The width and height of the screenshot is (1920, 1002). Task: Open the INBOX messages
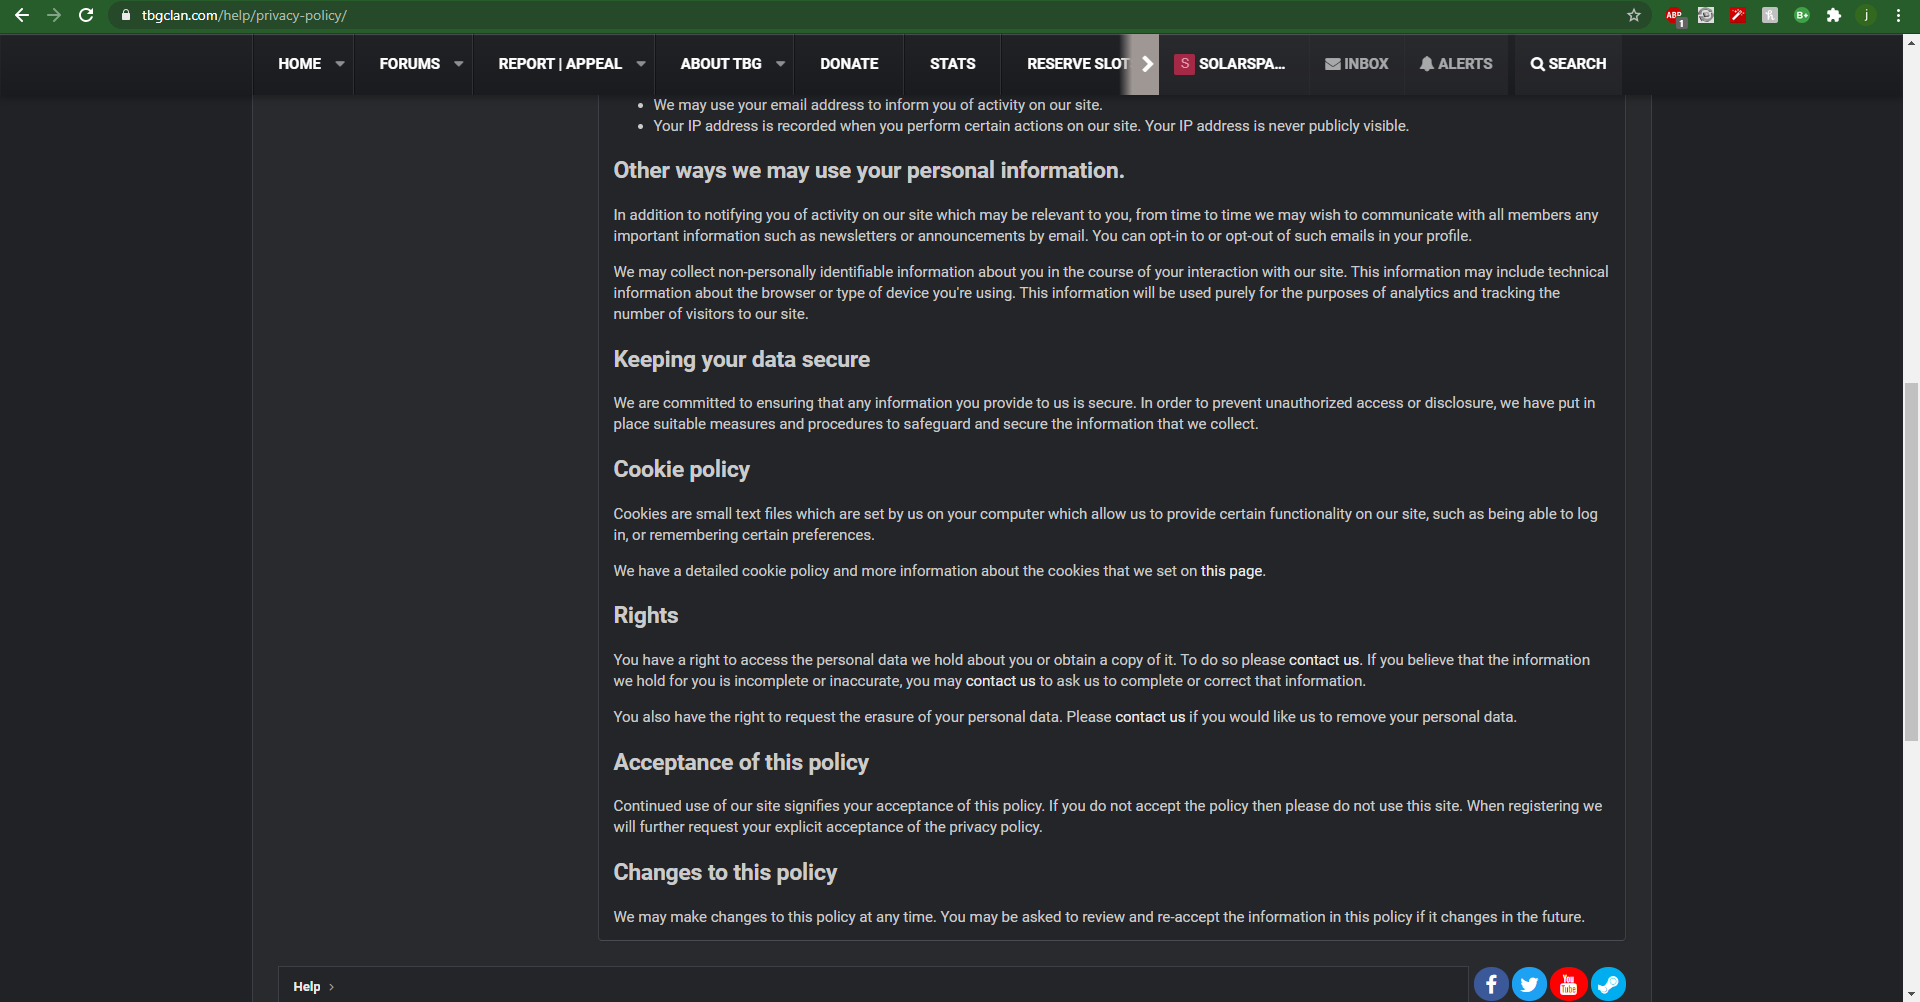1357,64
